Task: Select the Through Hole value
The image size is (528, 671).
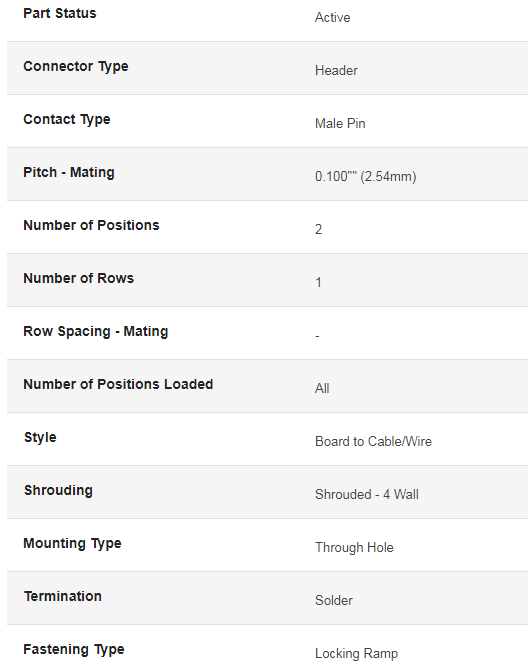Action: click(x=354, y=548)
